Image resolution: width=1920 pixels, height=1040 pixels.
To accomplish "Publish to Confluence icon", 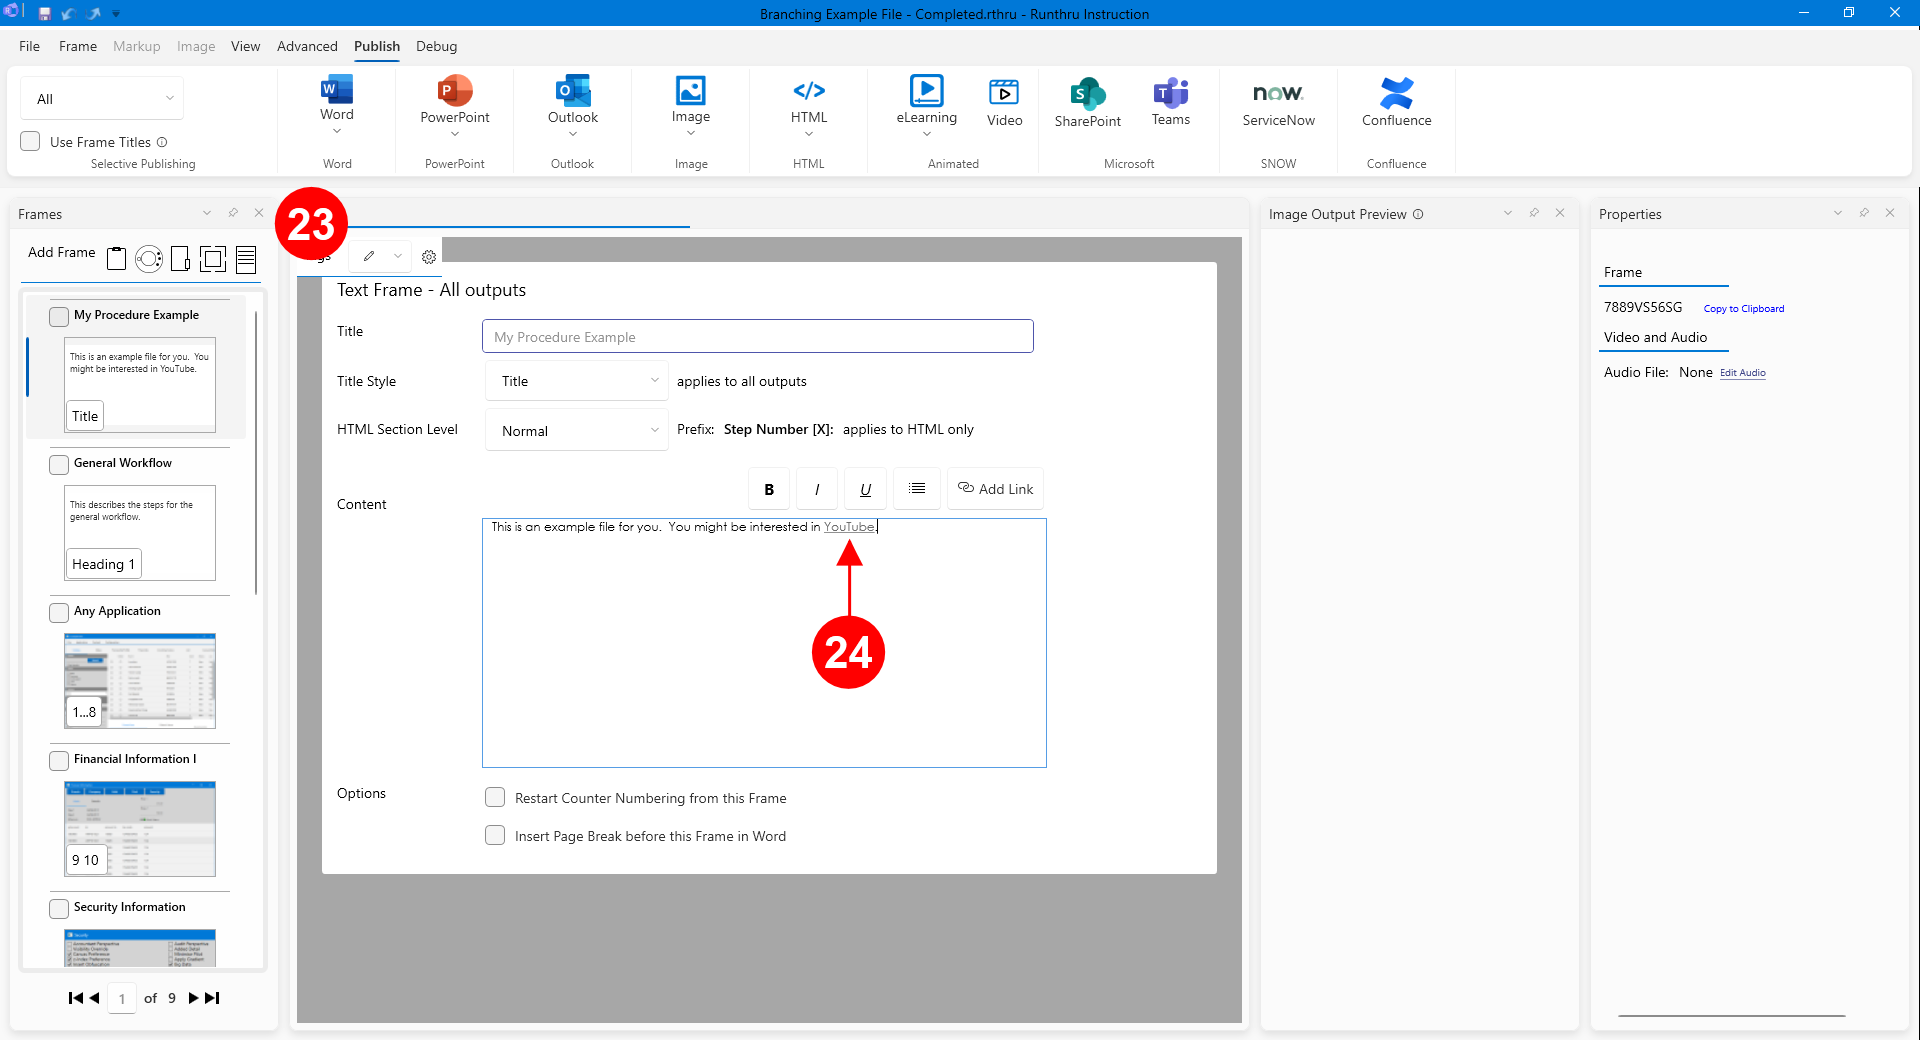I will tap(1396, 95).
